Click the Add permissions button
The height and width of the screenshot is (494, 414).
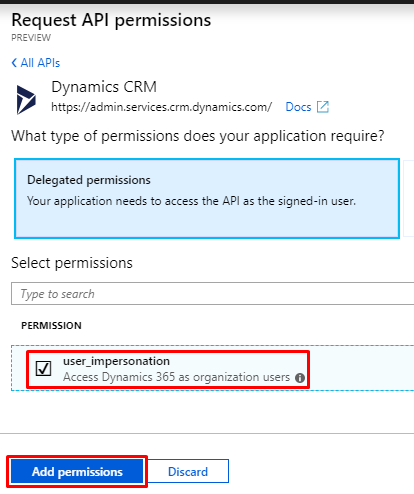tap(77, 472)
